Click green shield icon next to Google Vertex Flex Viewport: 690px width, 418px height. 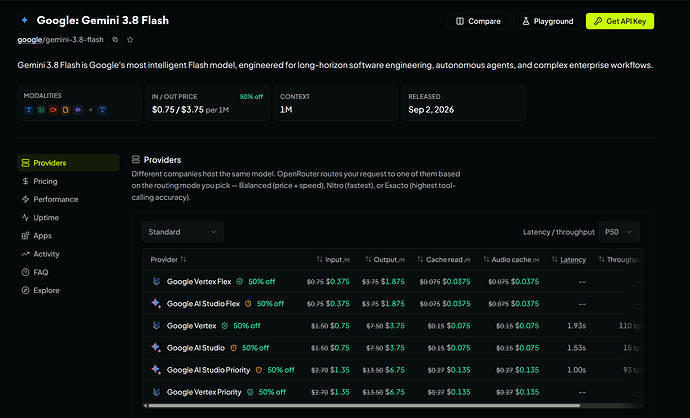click(240, 282)
